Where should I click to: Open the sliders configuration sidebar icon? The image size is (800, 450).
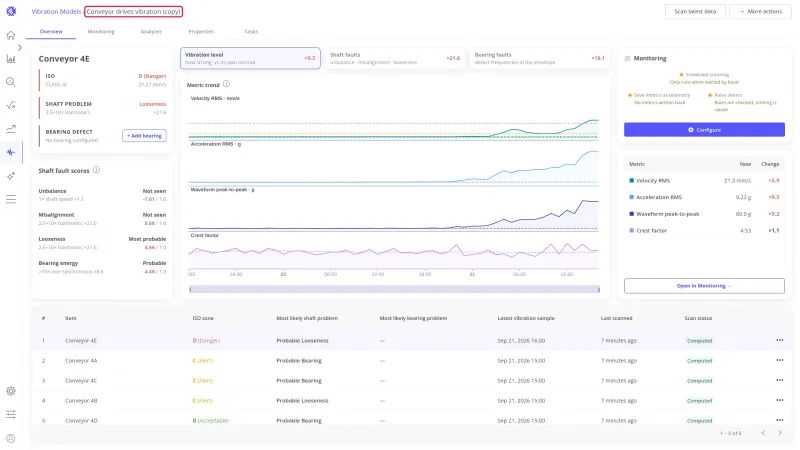[x=11, y=414]
